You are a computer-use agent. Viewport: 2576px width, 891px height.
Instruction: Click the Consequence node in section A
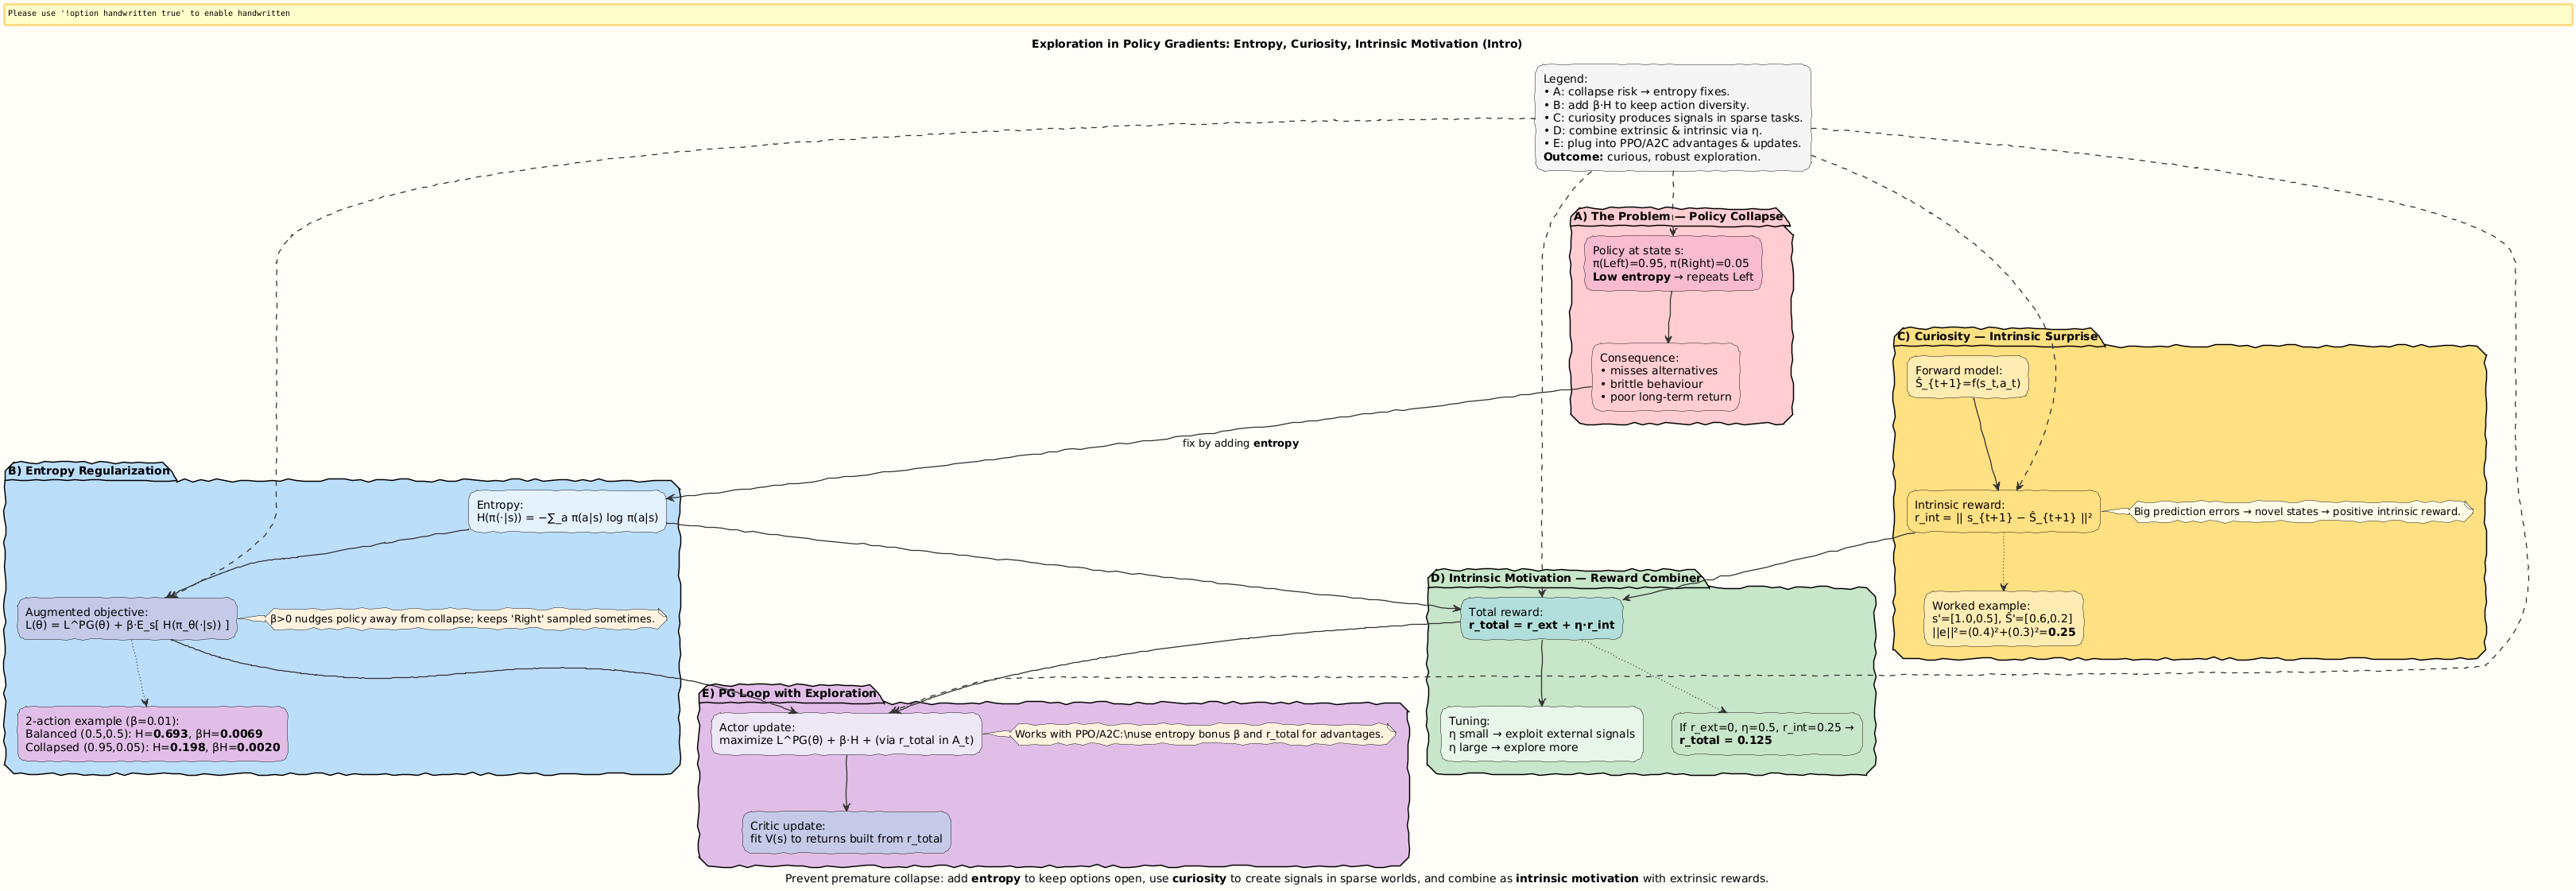point(1665,377)
